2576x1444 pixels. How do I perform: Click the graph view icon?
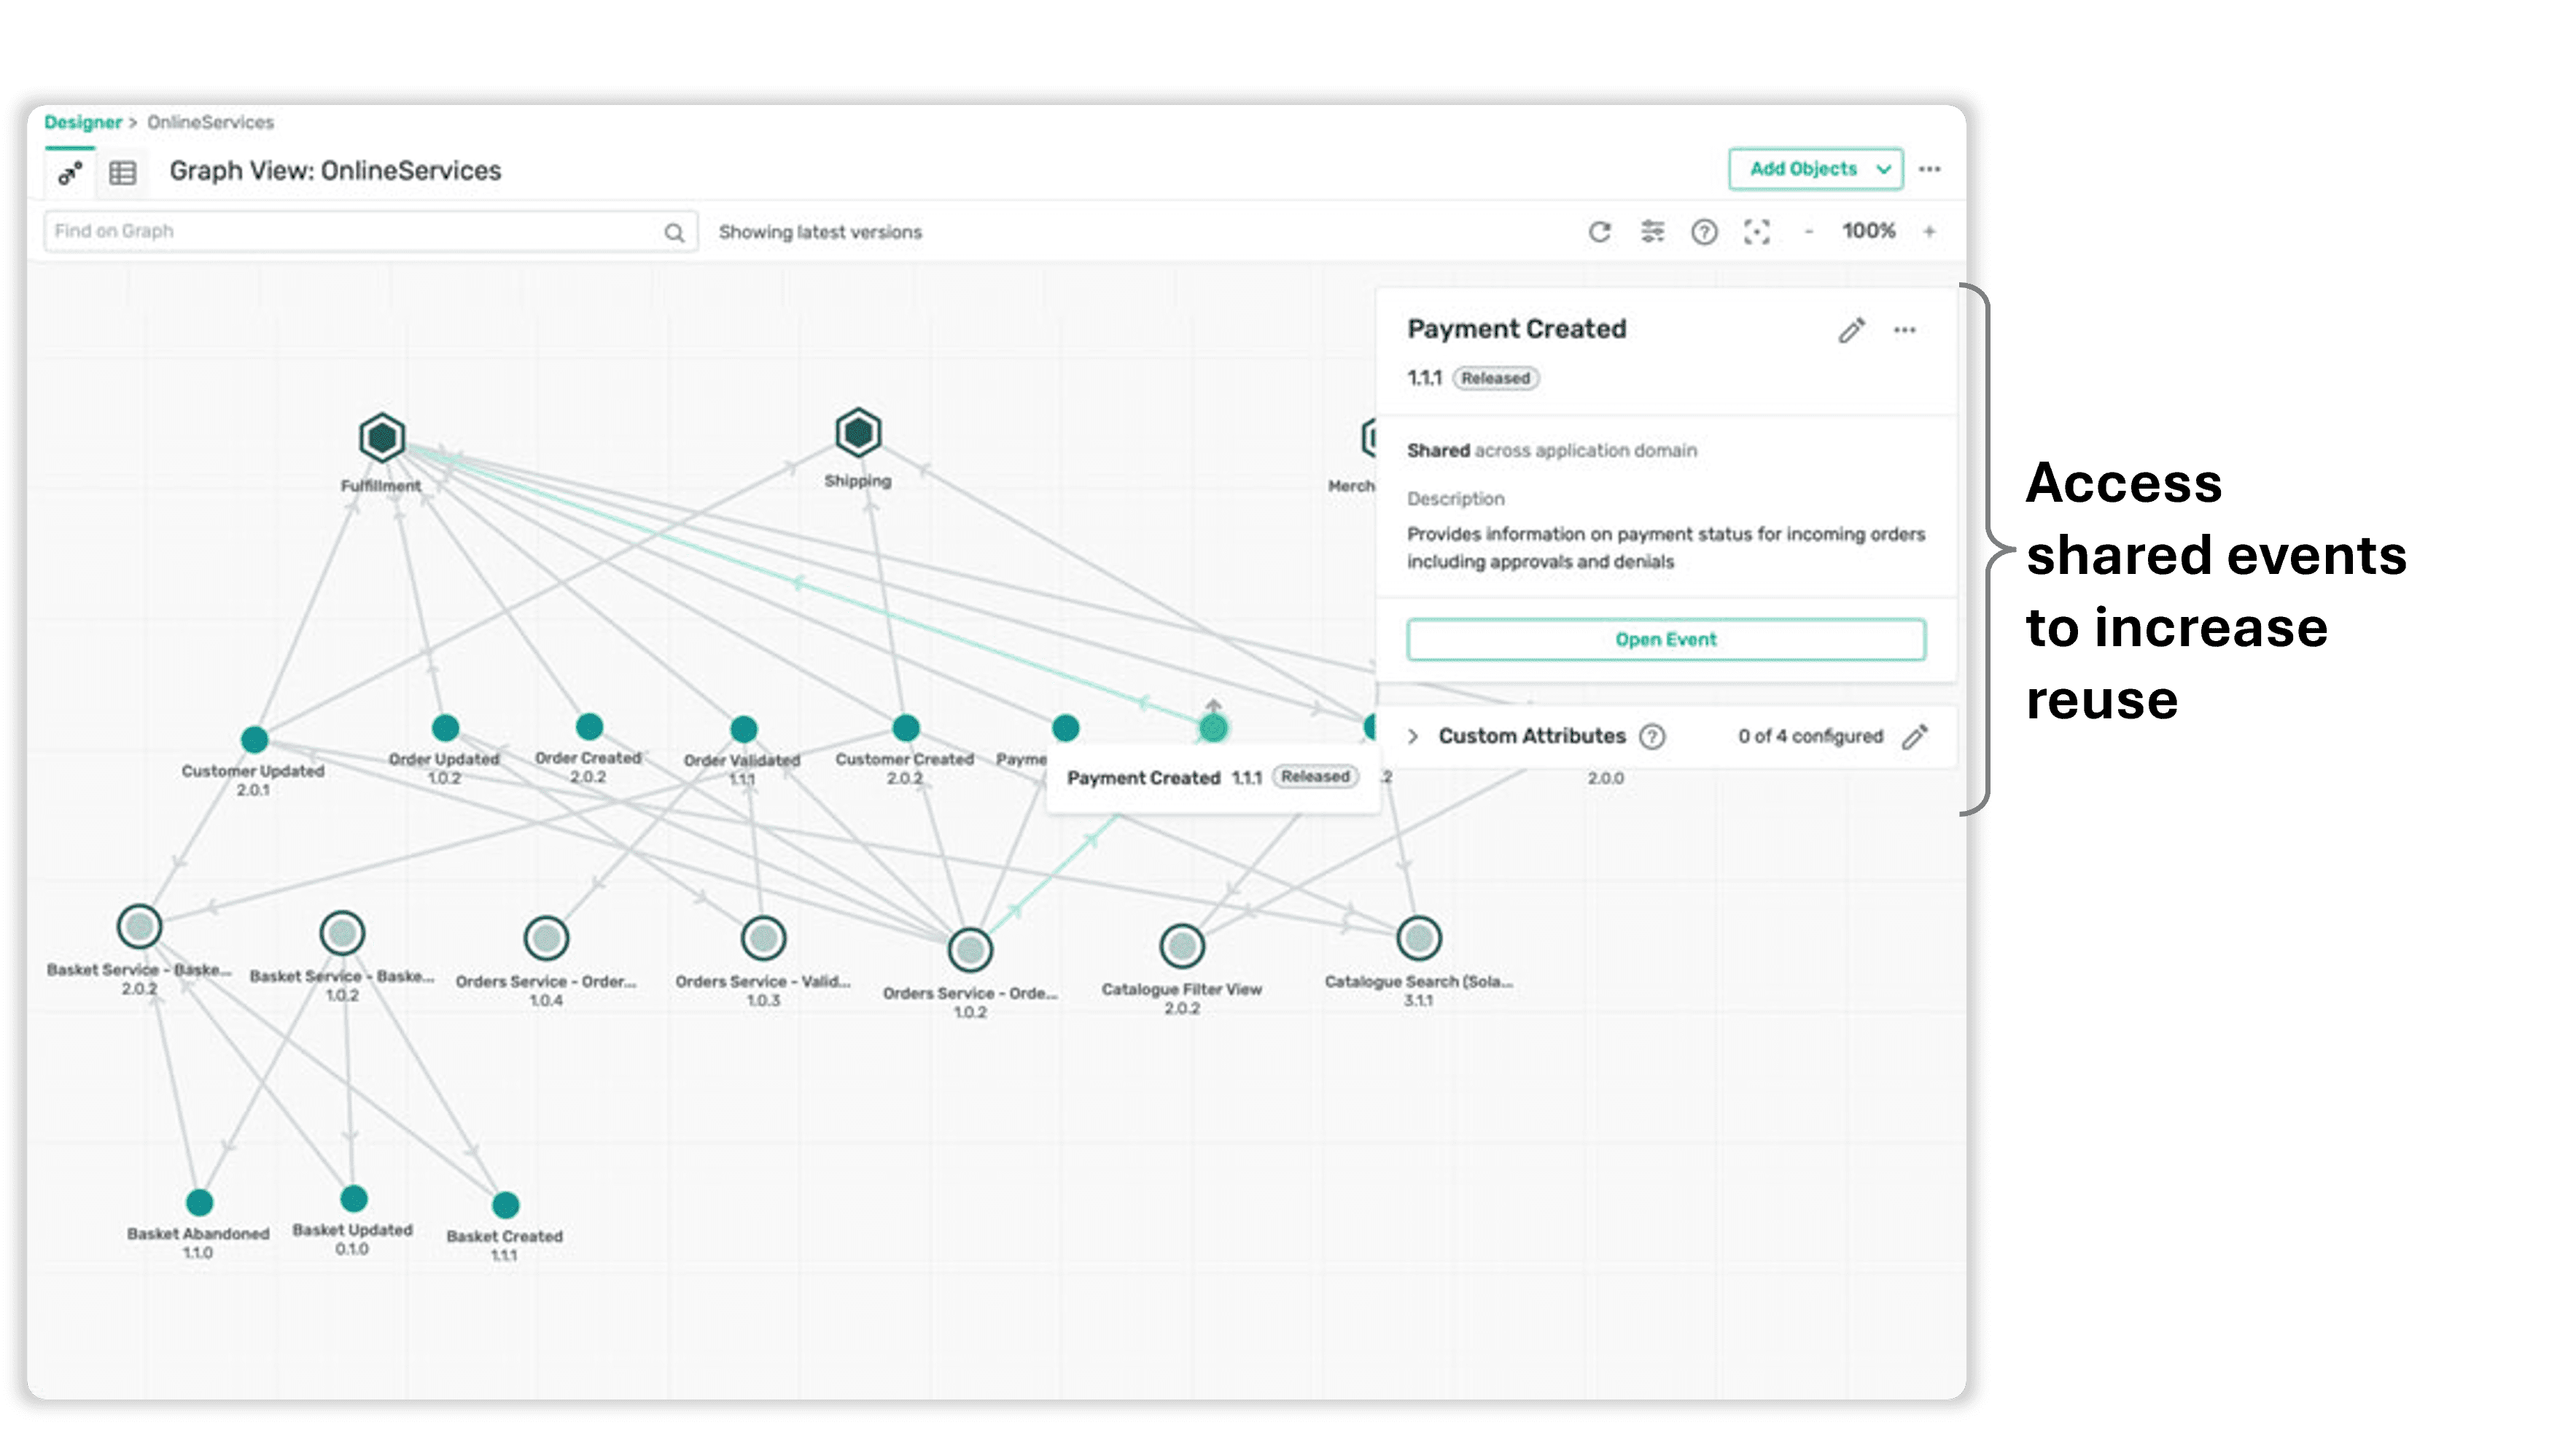tap(71, 170)
